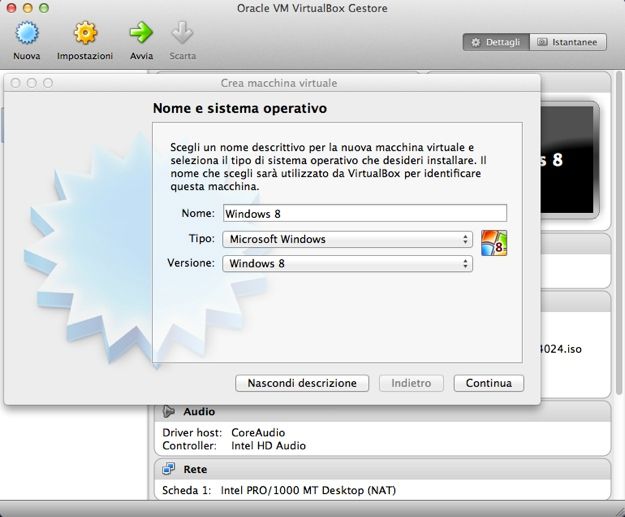Click the Windows 8 OS type icon

[x=494, y=243]
